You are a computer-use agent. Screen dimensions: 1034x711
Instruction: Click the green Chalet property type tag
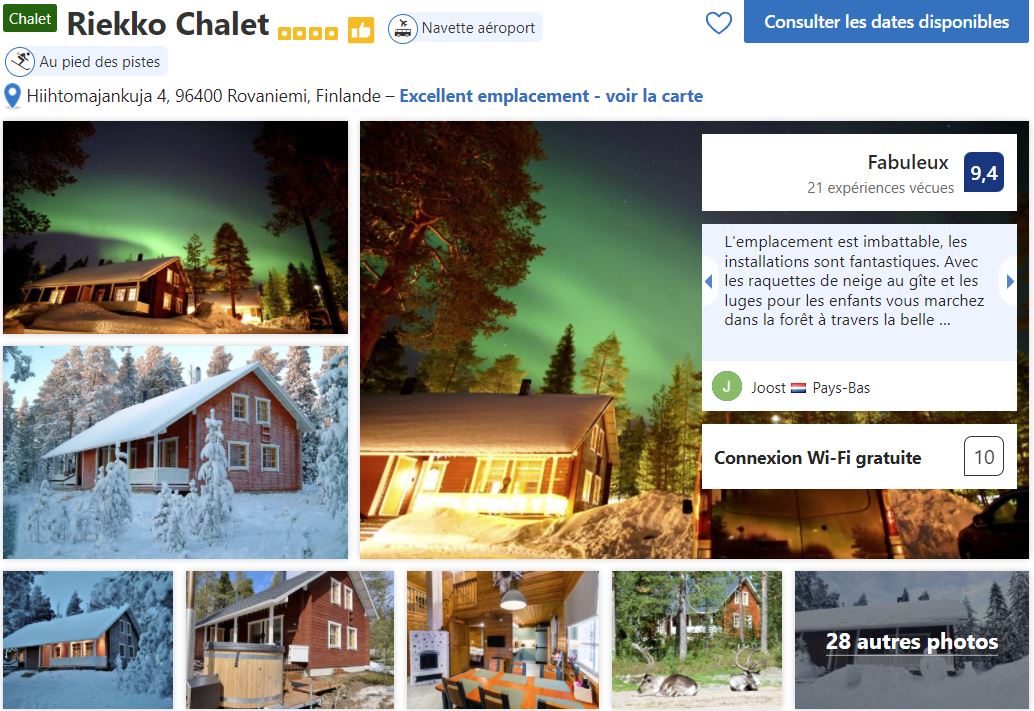pyautogui.click(x=30, y=19)
